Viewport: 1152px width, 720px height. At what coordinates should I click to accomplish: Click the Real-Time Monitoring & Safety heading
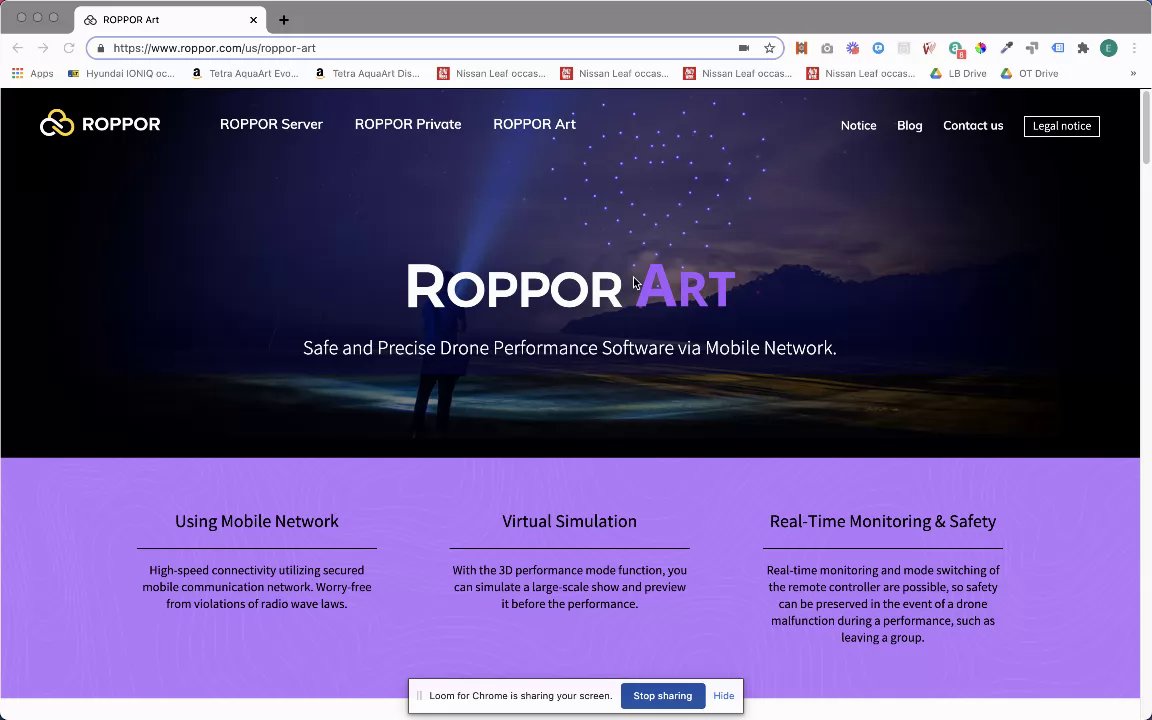[882, 521]
